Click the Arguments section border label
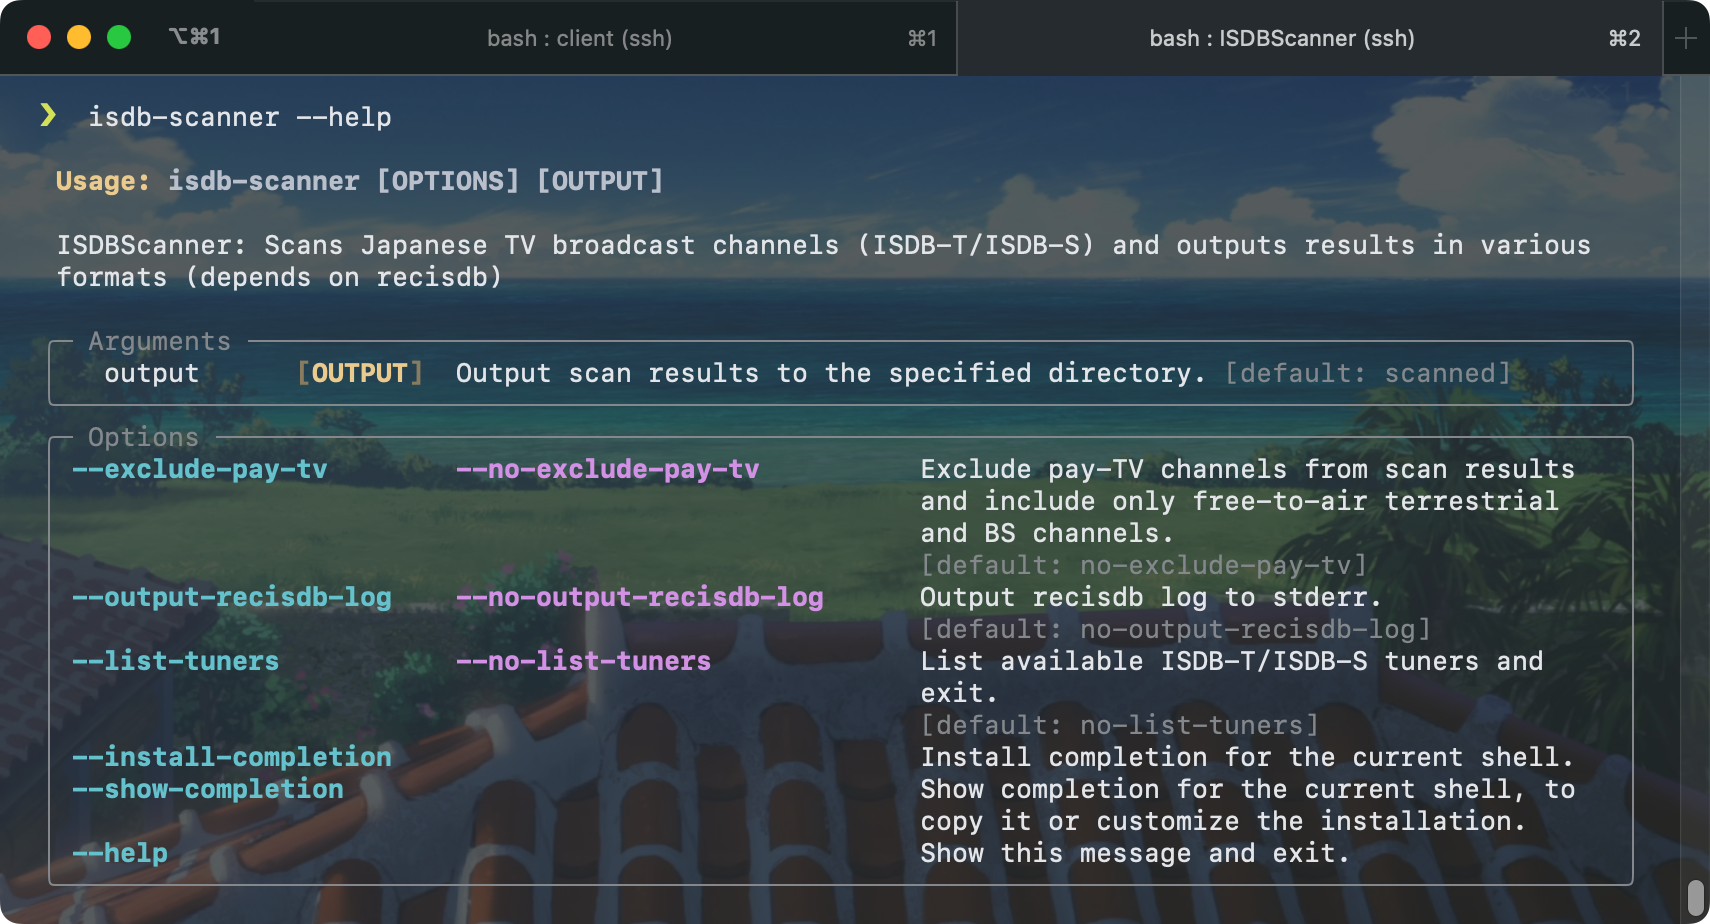 [159, 341]
